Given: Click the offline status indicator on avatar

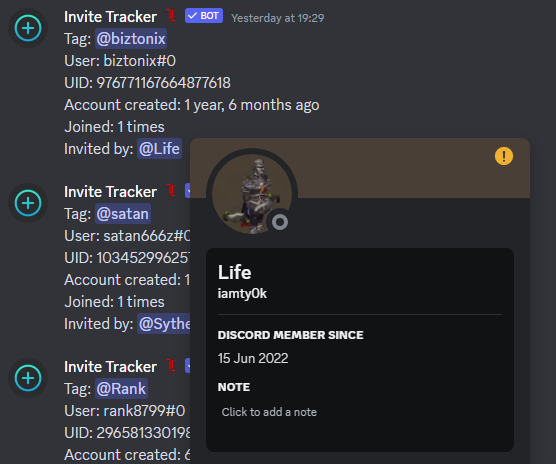Looking at the screenshot, I should pos(280,222).
